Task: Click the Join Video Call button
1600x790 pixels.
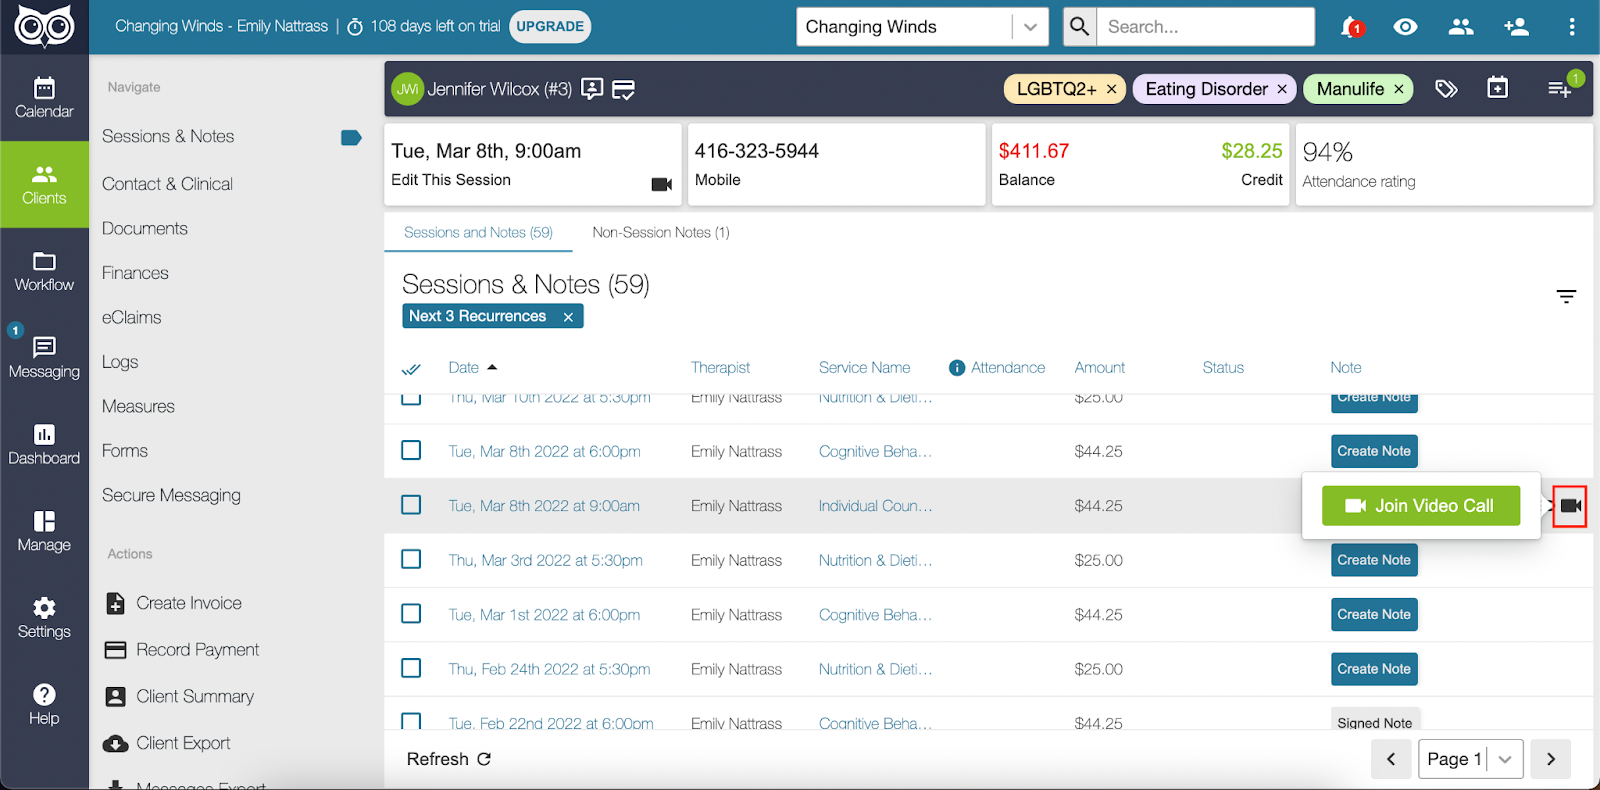Action: point(1421,506)
